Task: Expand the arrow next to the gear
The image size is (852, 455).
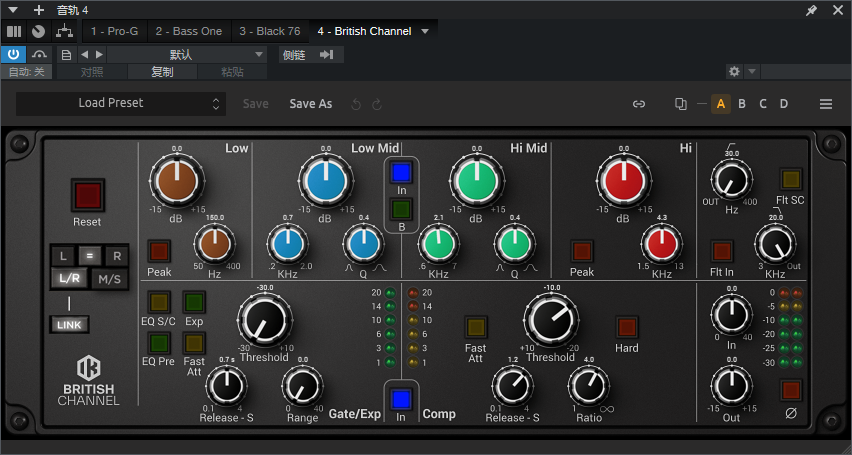Action: click(x=752, y=71)
